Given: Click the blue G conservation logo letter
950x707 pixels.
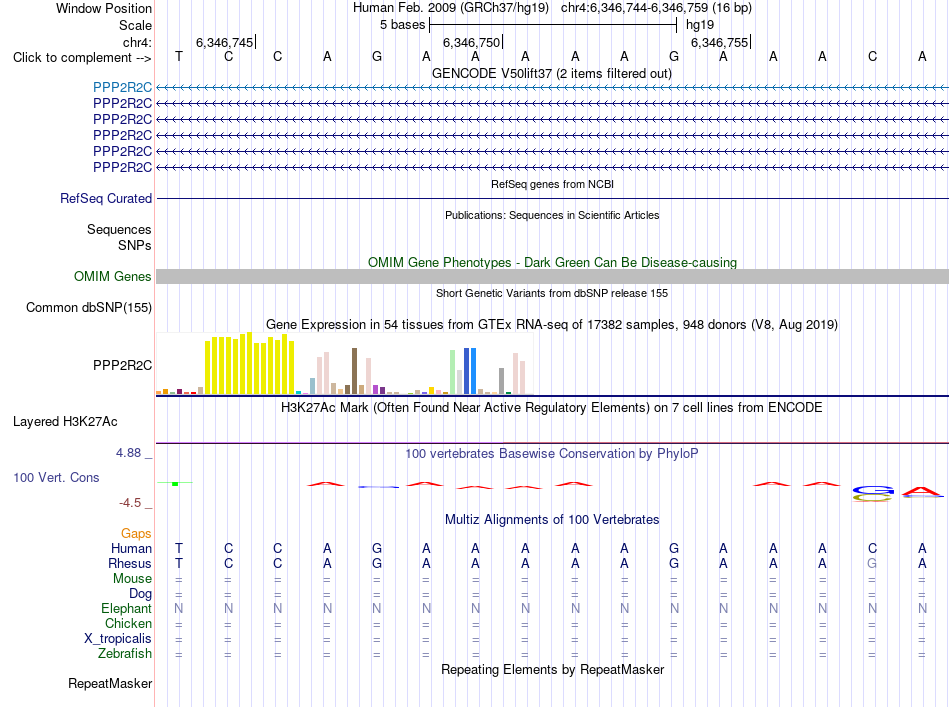Looking at the screenshot, I should tap(873, 490).
